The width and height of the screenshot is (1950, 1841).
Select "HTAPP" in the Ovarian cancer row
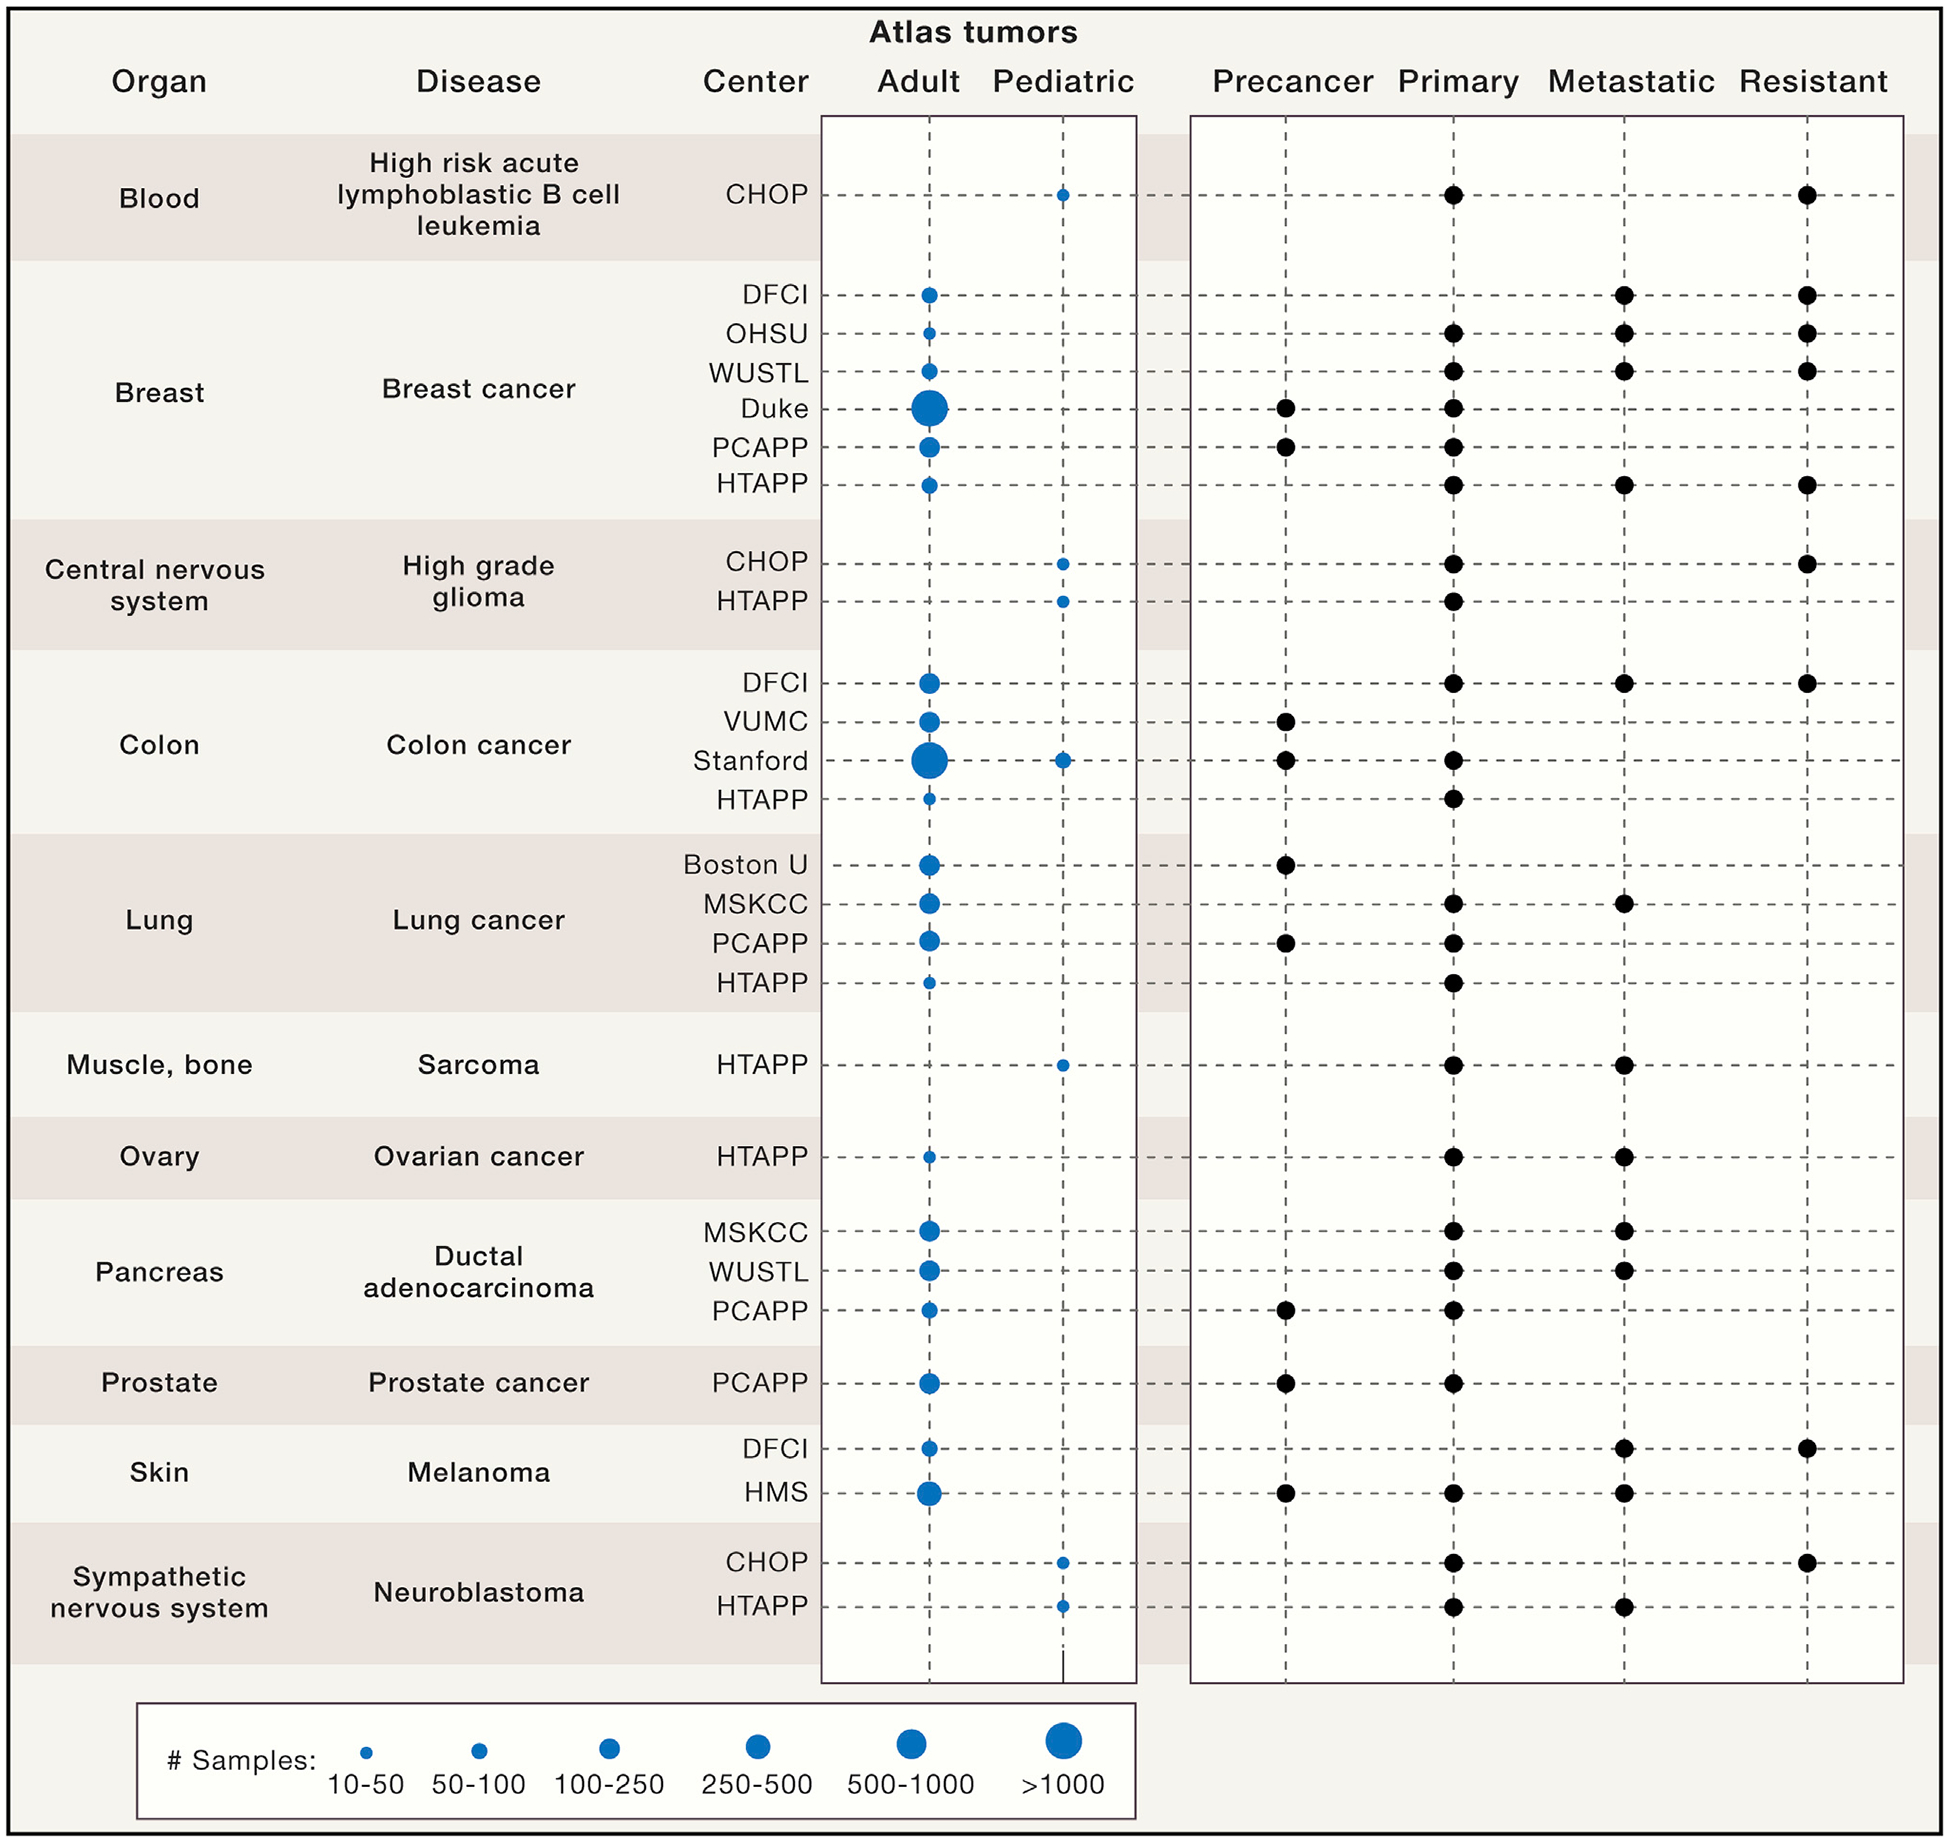(x=762, y=1157)
